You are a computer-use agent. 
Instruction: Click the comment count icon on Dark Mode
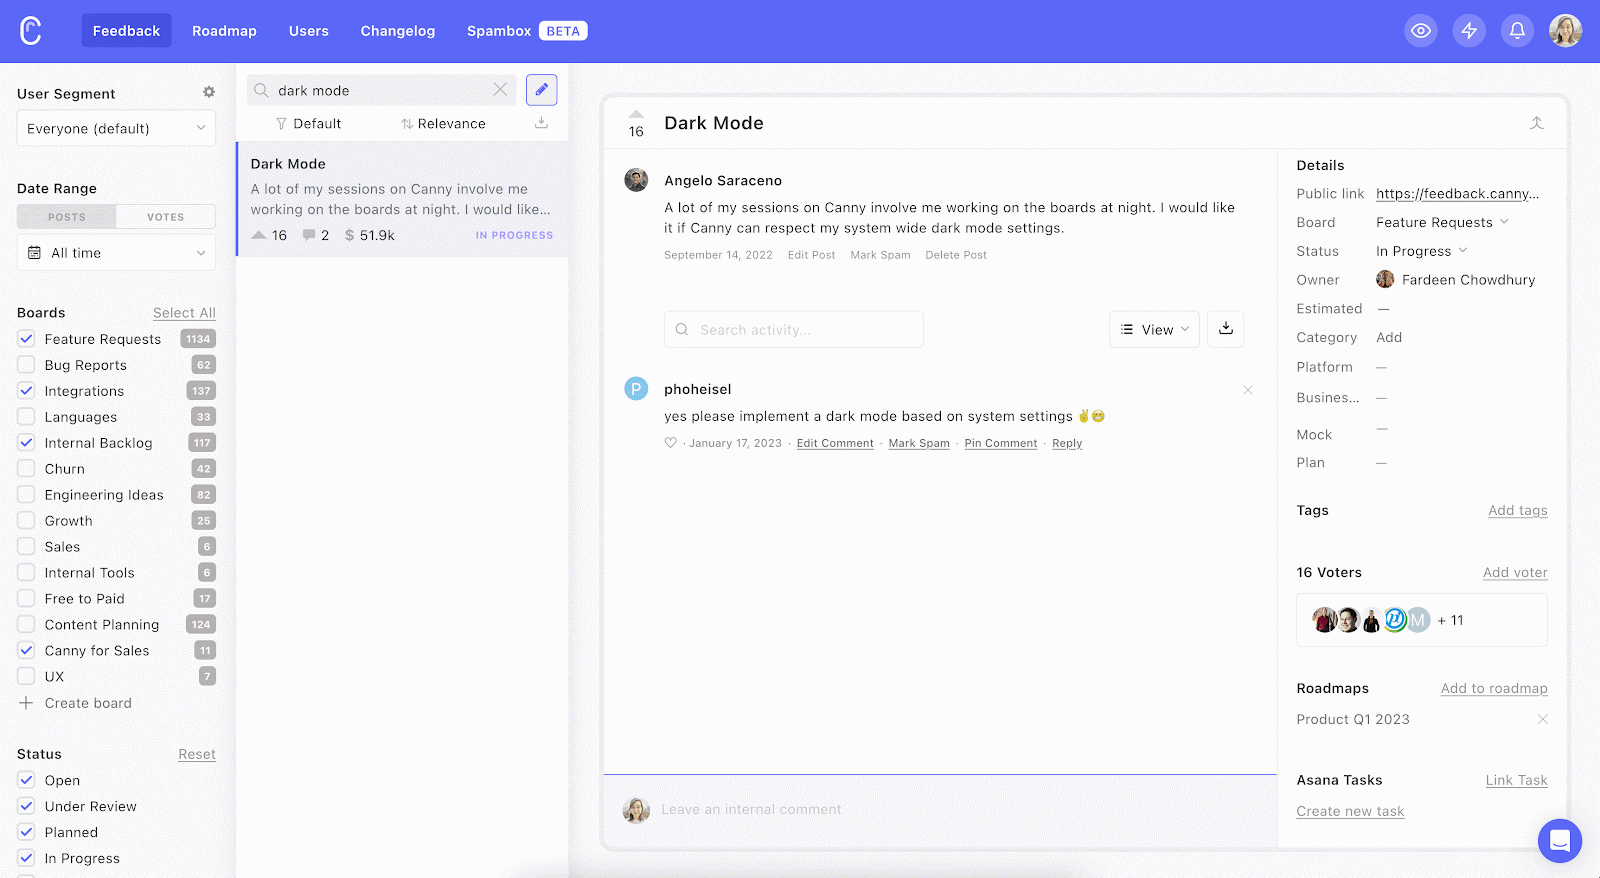[309, 235]
